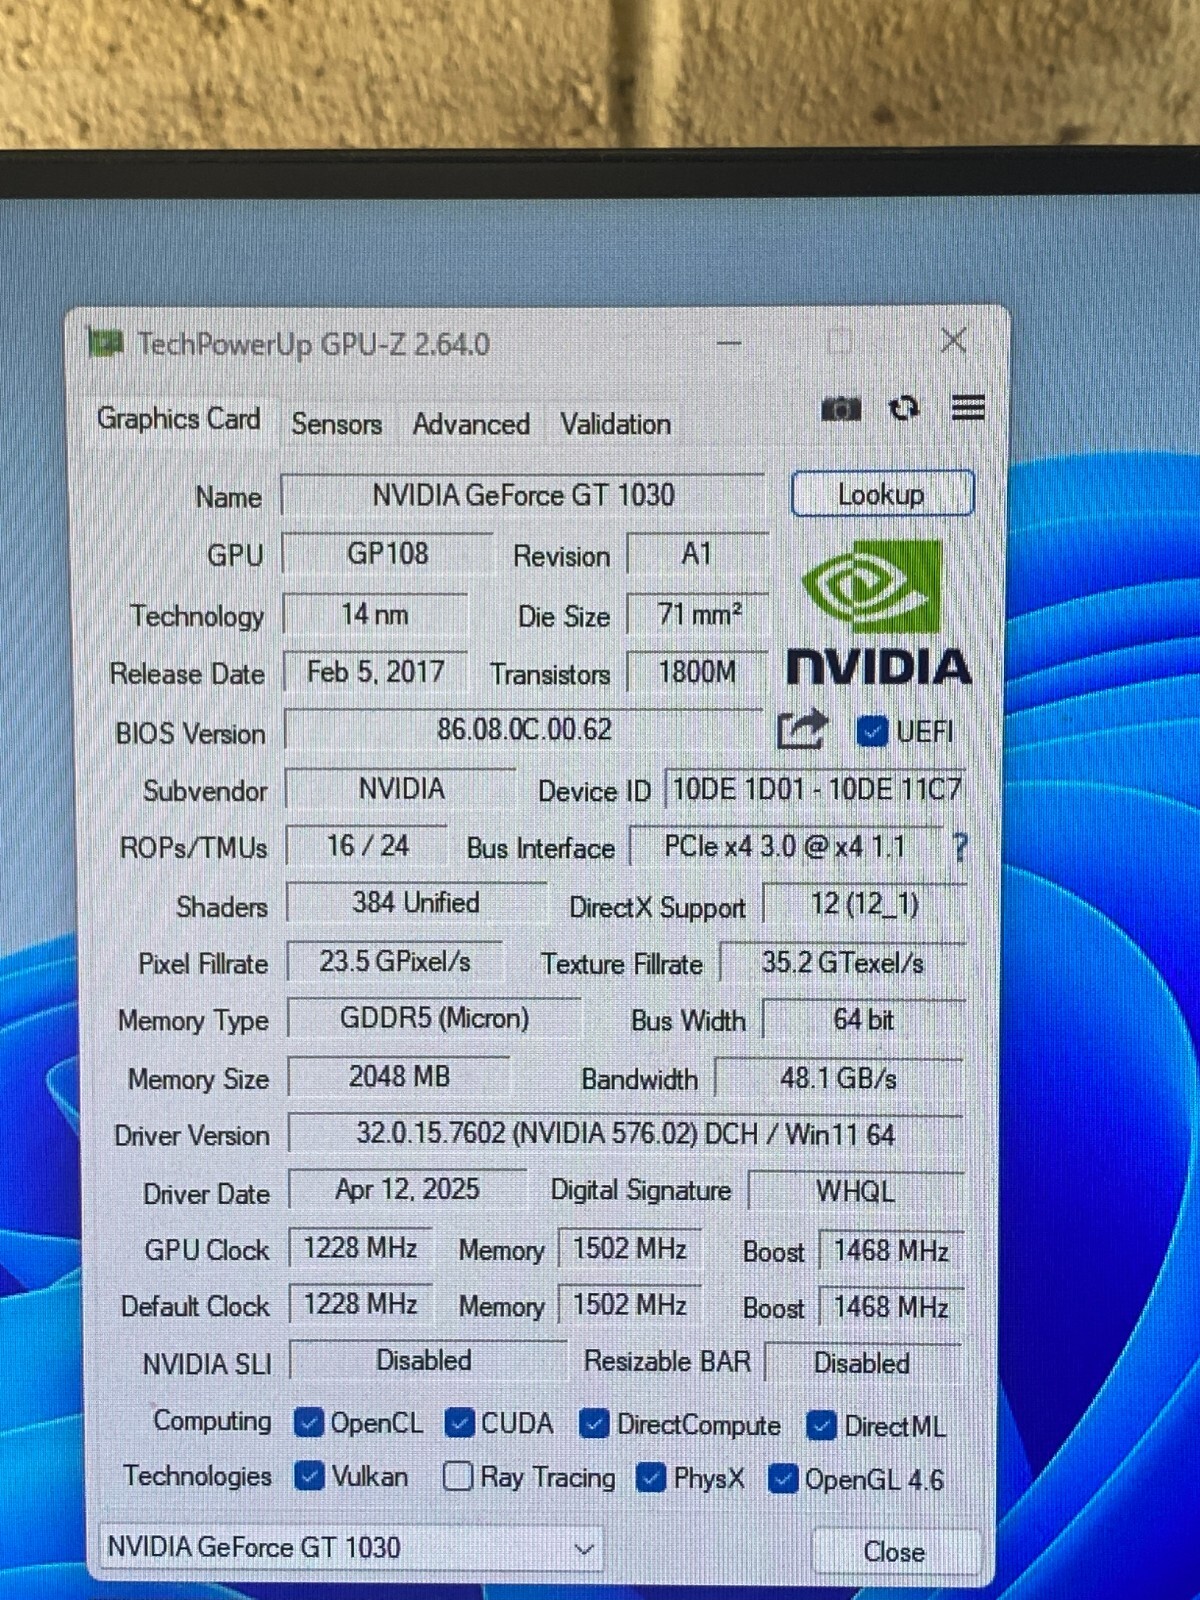Screen dimensions: 1200x1600
Task: Click the Revision field A1
Action: (x=697, y=554)
